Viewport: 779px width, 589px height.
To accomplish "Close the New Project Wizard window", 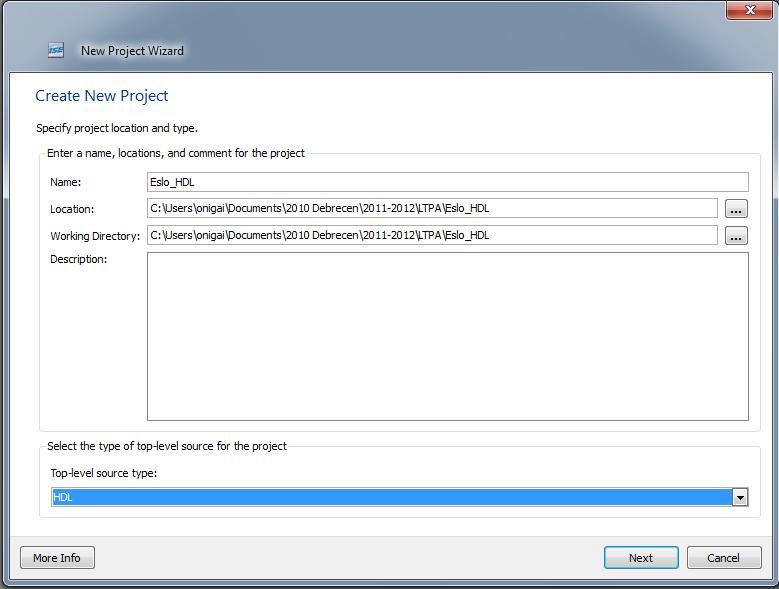I will [749, 10].
